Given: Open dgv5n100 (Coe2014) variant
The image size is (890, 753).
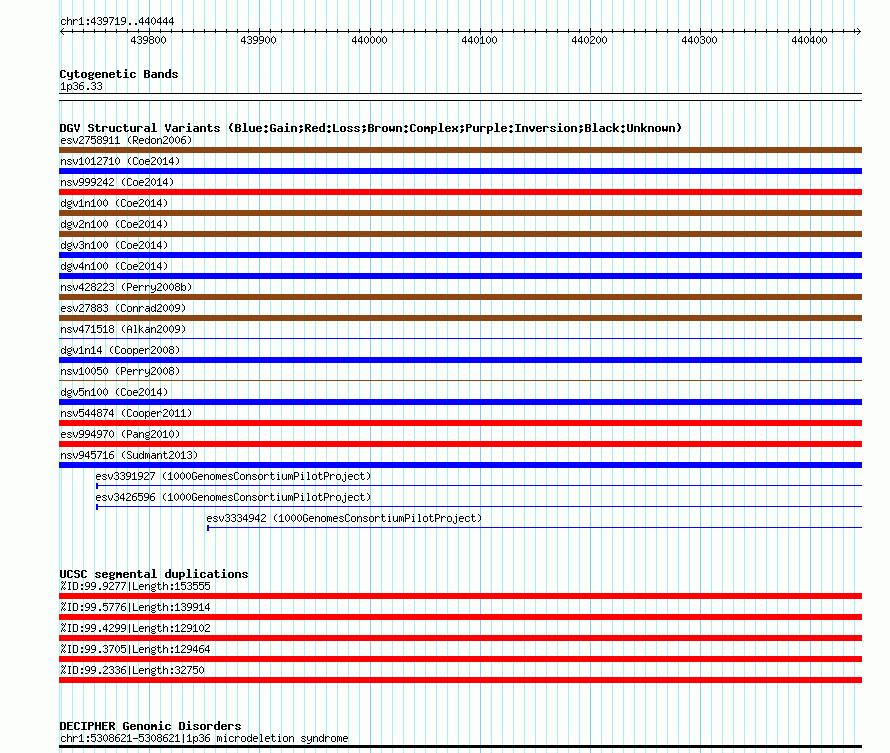Looking at the screenshot, I should 114,392.
